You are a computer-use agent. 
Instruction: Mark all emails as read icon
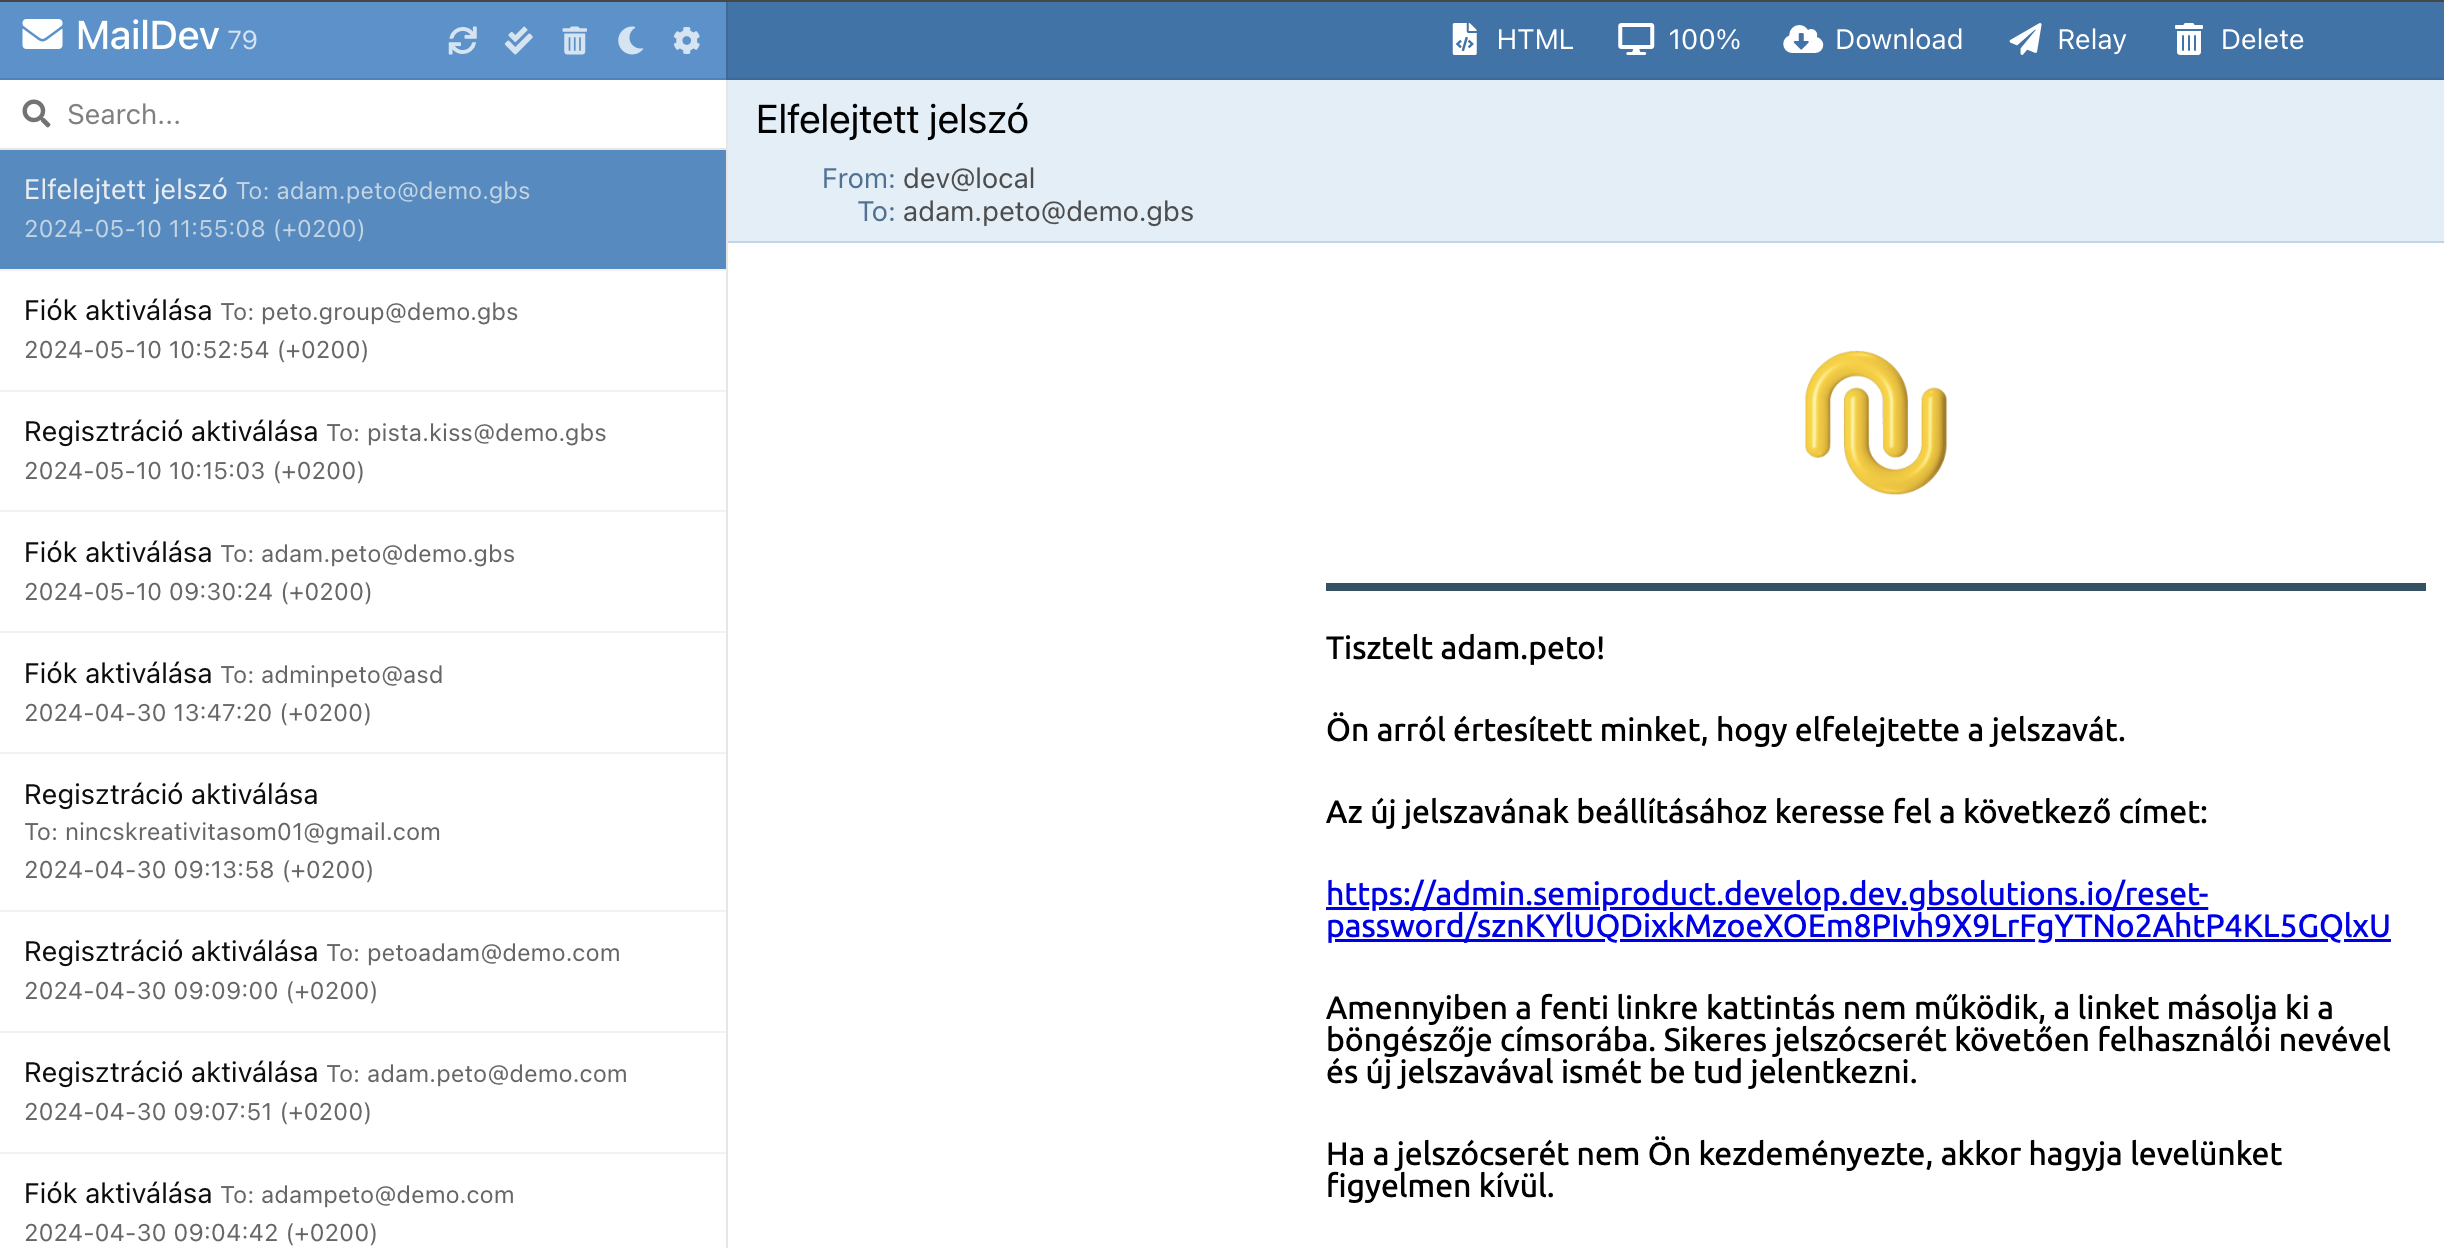518,40
